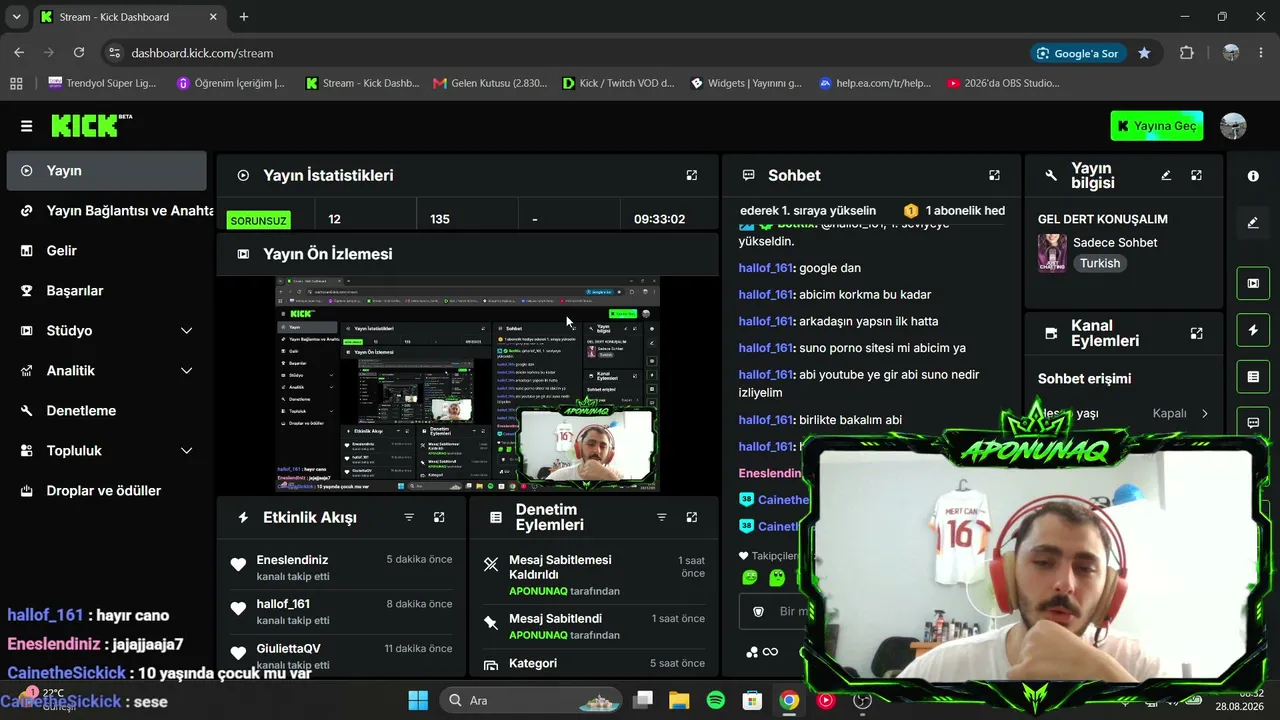Go back to the previous page
1280x720 pixels.
pyautogui.click(x=19, y=53)
